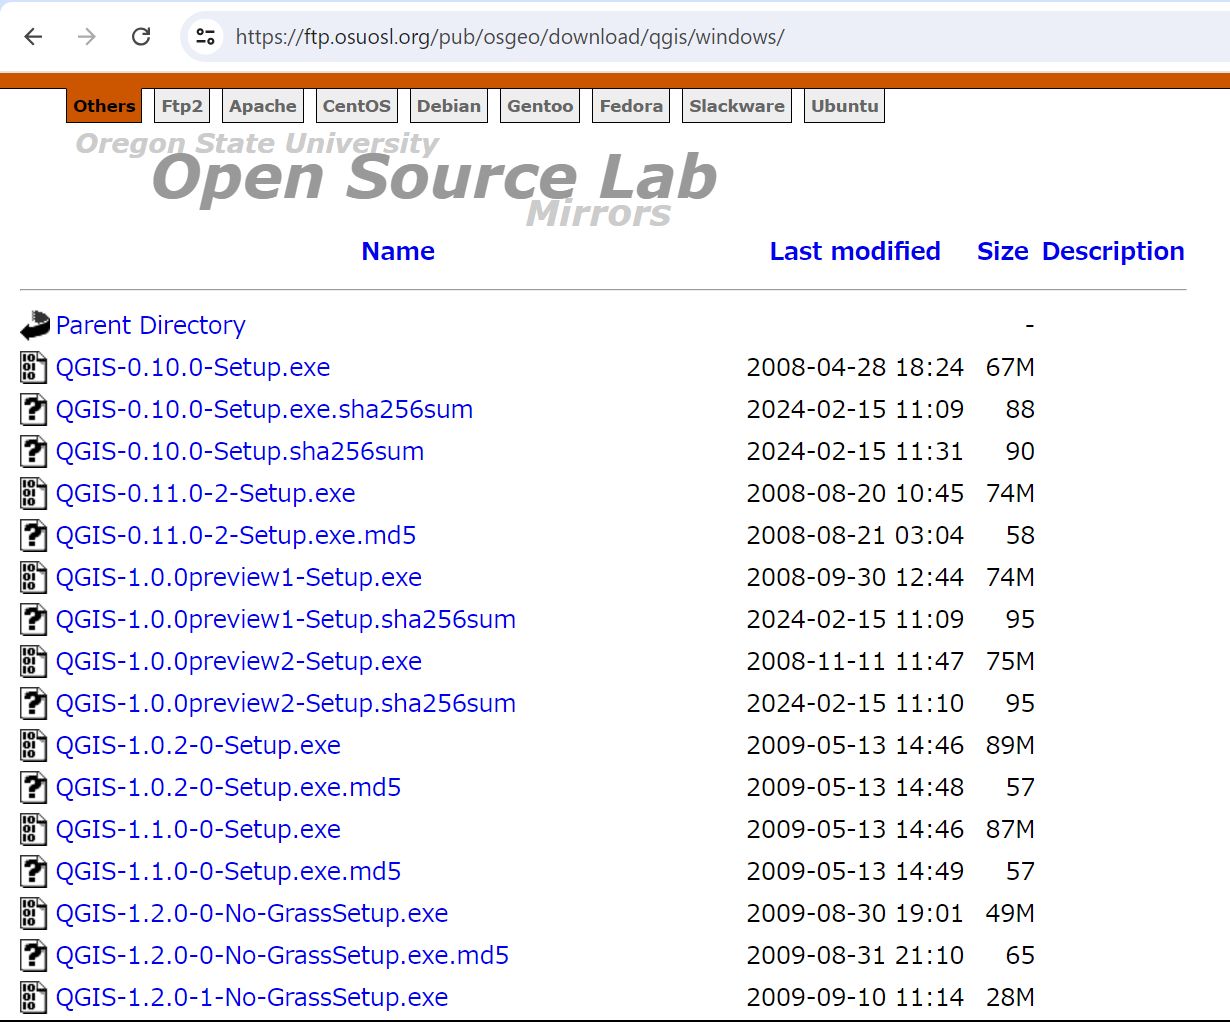Viewport: 1230px width, 1022px height.
Task: Go to the Fedora mirror tab
Action: 630,106
